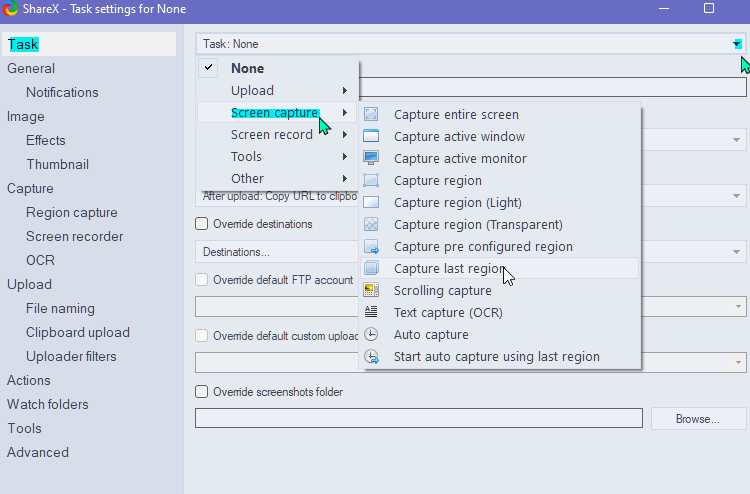Open Screen recorder settings in sidebar
The width and height of the screenshot is (750, 494).
pos(75,236)
